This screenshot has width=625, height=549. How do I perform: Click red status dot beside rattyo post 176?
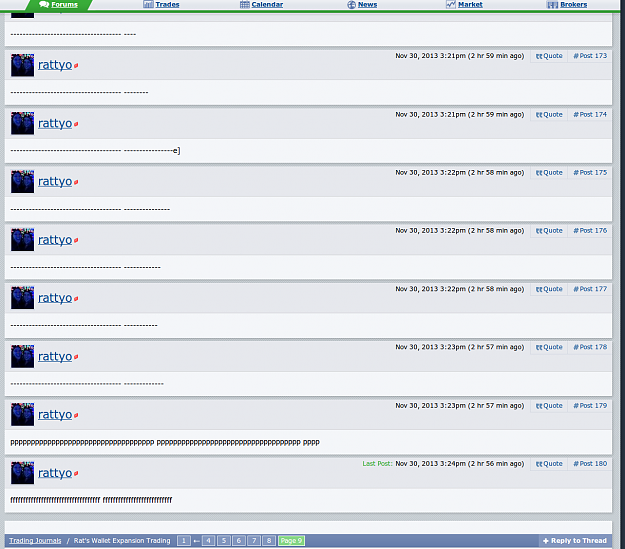tap(76, 240)
